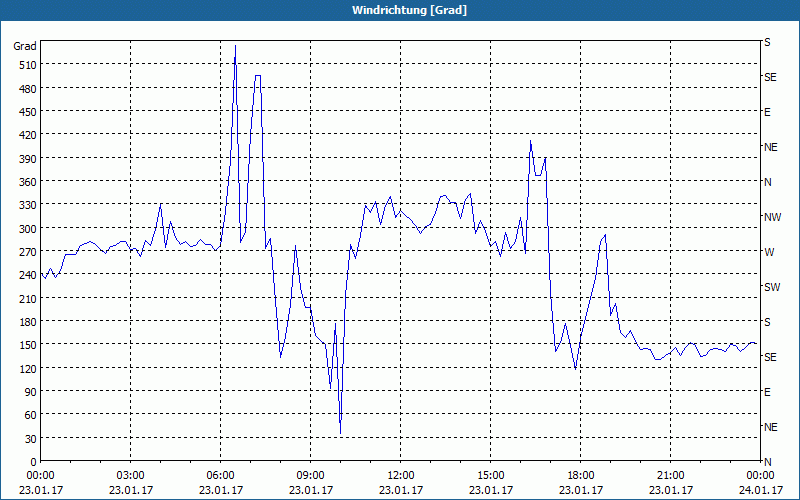
Task: Click the 210 y-axis tick label
Action: 28,299
